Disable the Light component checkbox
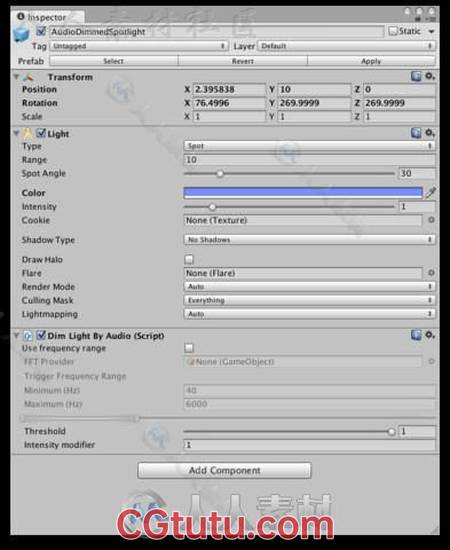 pos(41,133)
